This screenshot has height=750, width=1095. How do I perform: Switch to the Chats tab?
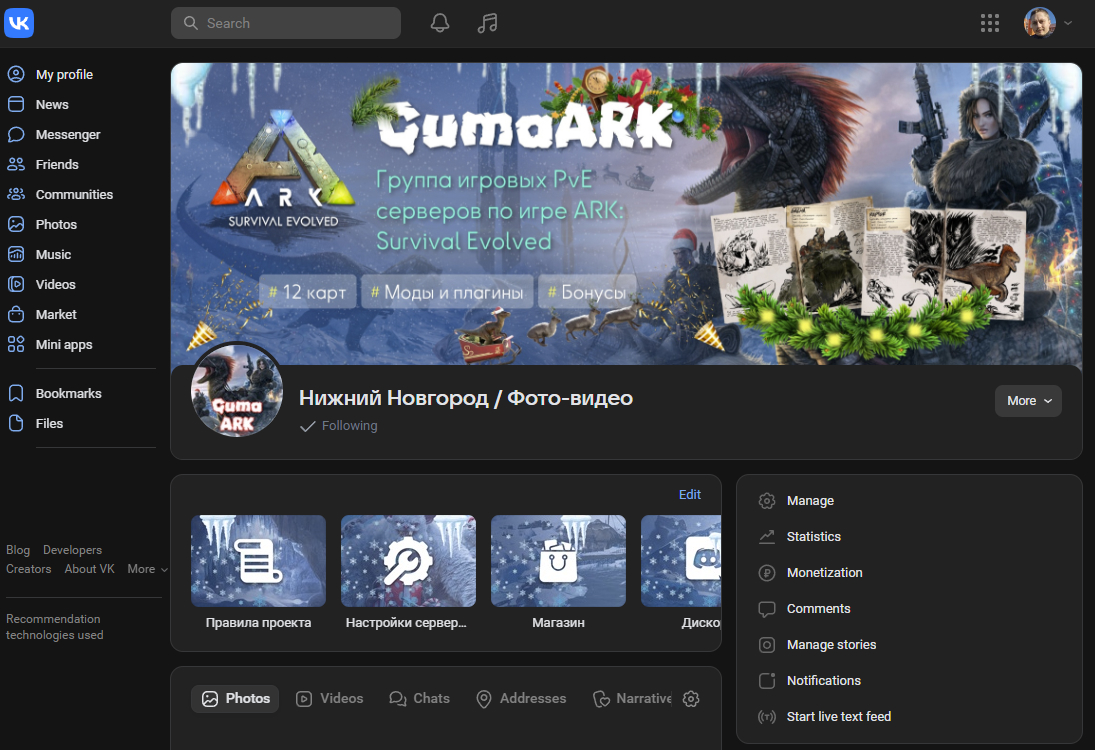pos(420,698)
